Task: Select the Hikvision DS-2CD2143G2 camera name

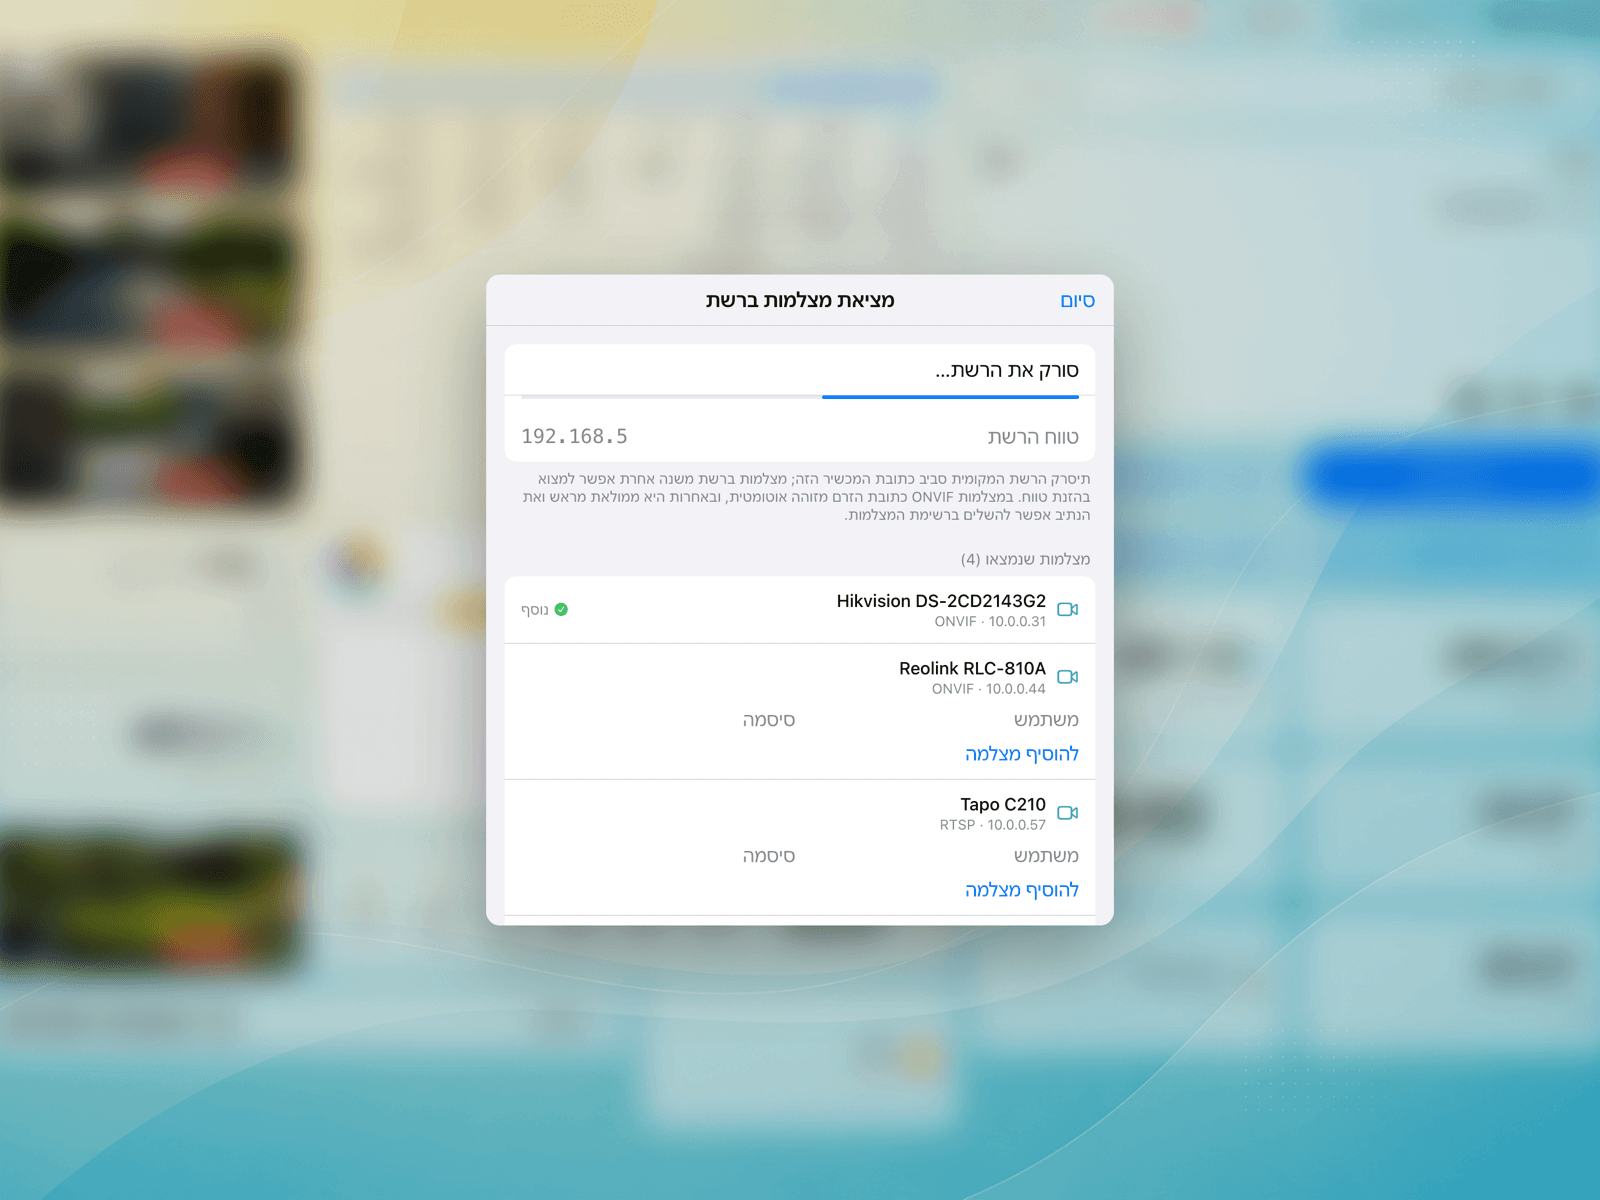Action: click(941, 601)
